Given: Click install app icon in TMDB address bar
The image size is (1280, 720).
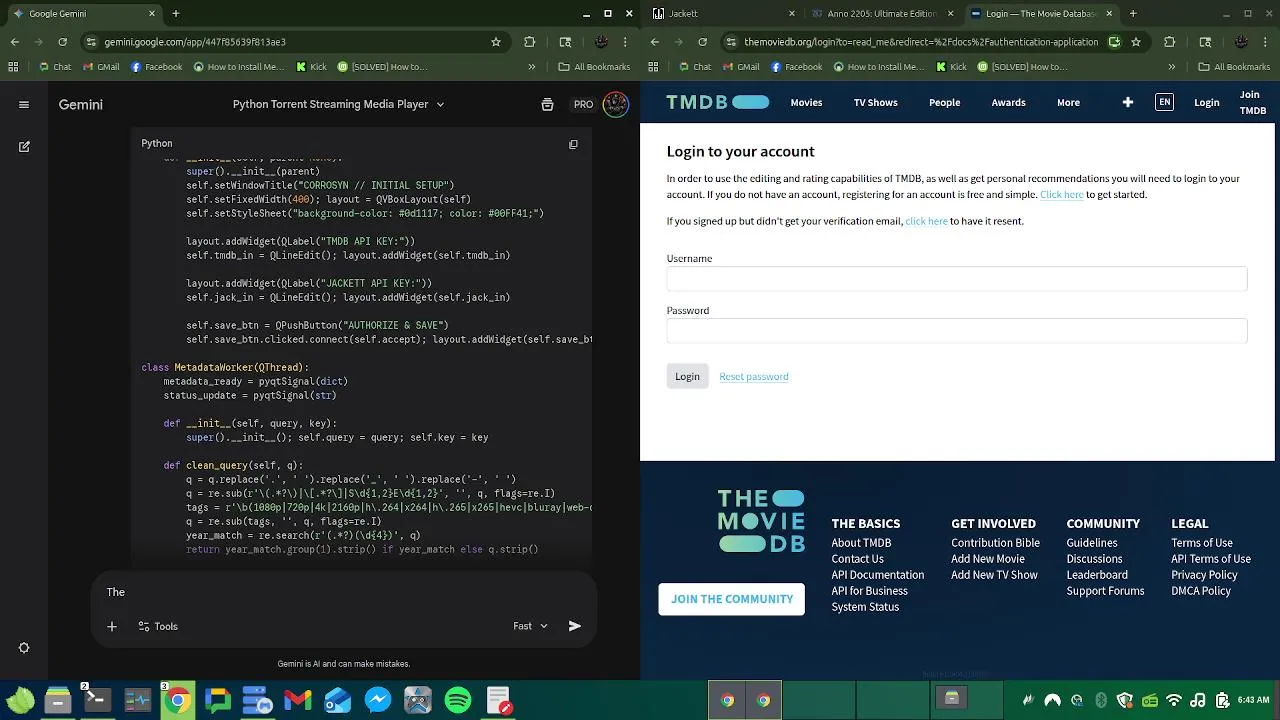Looking at the screenshot, I should point(1114,42).
